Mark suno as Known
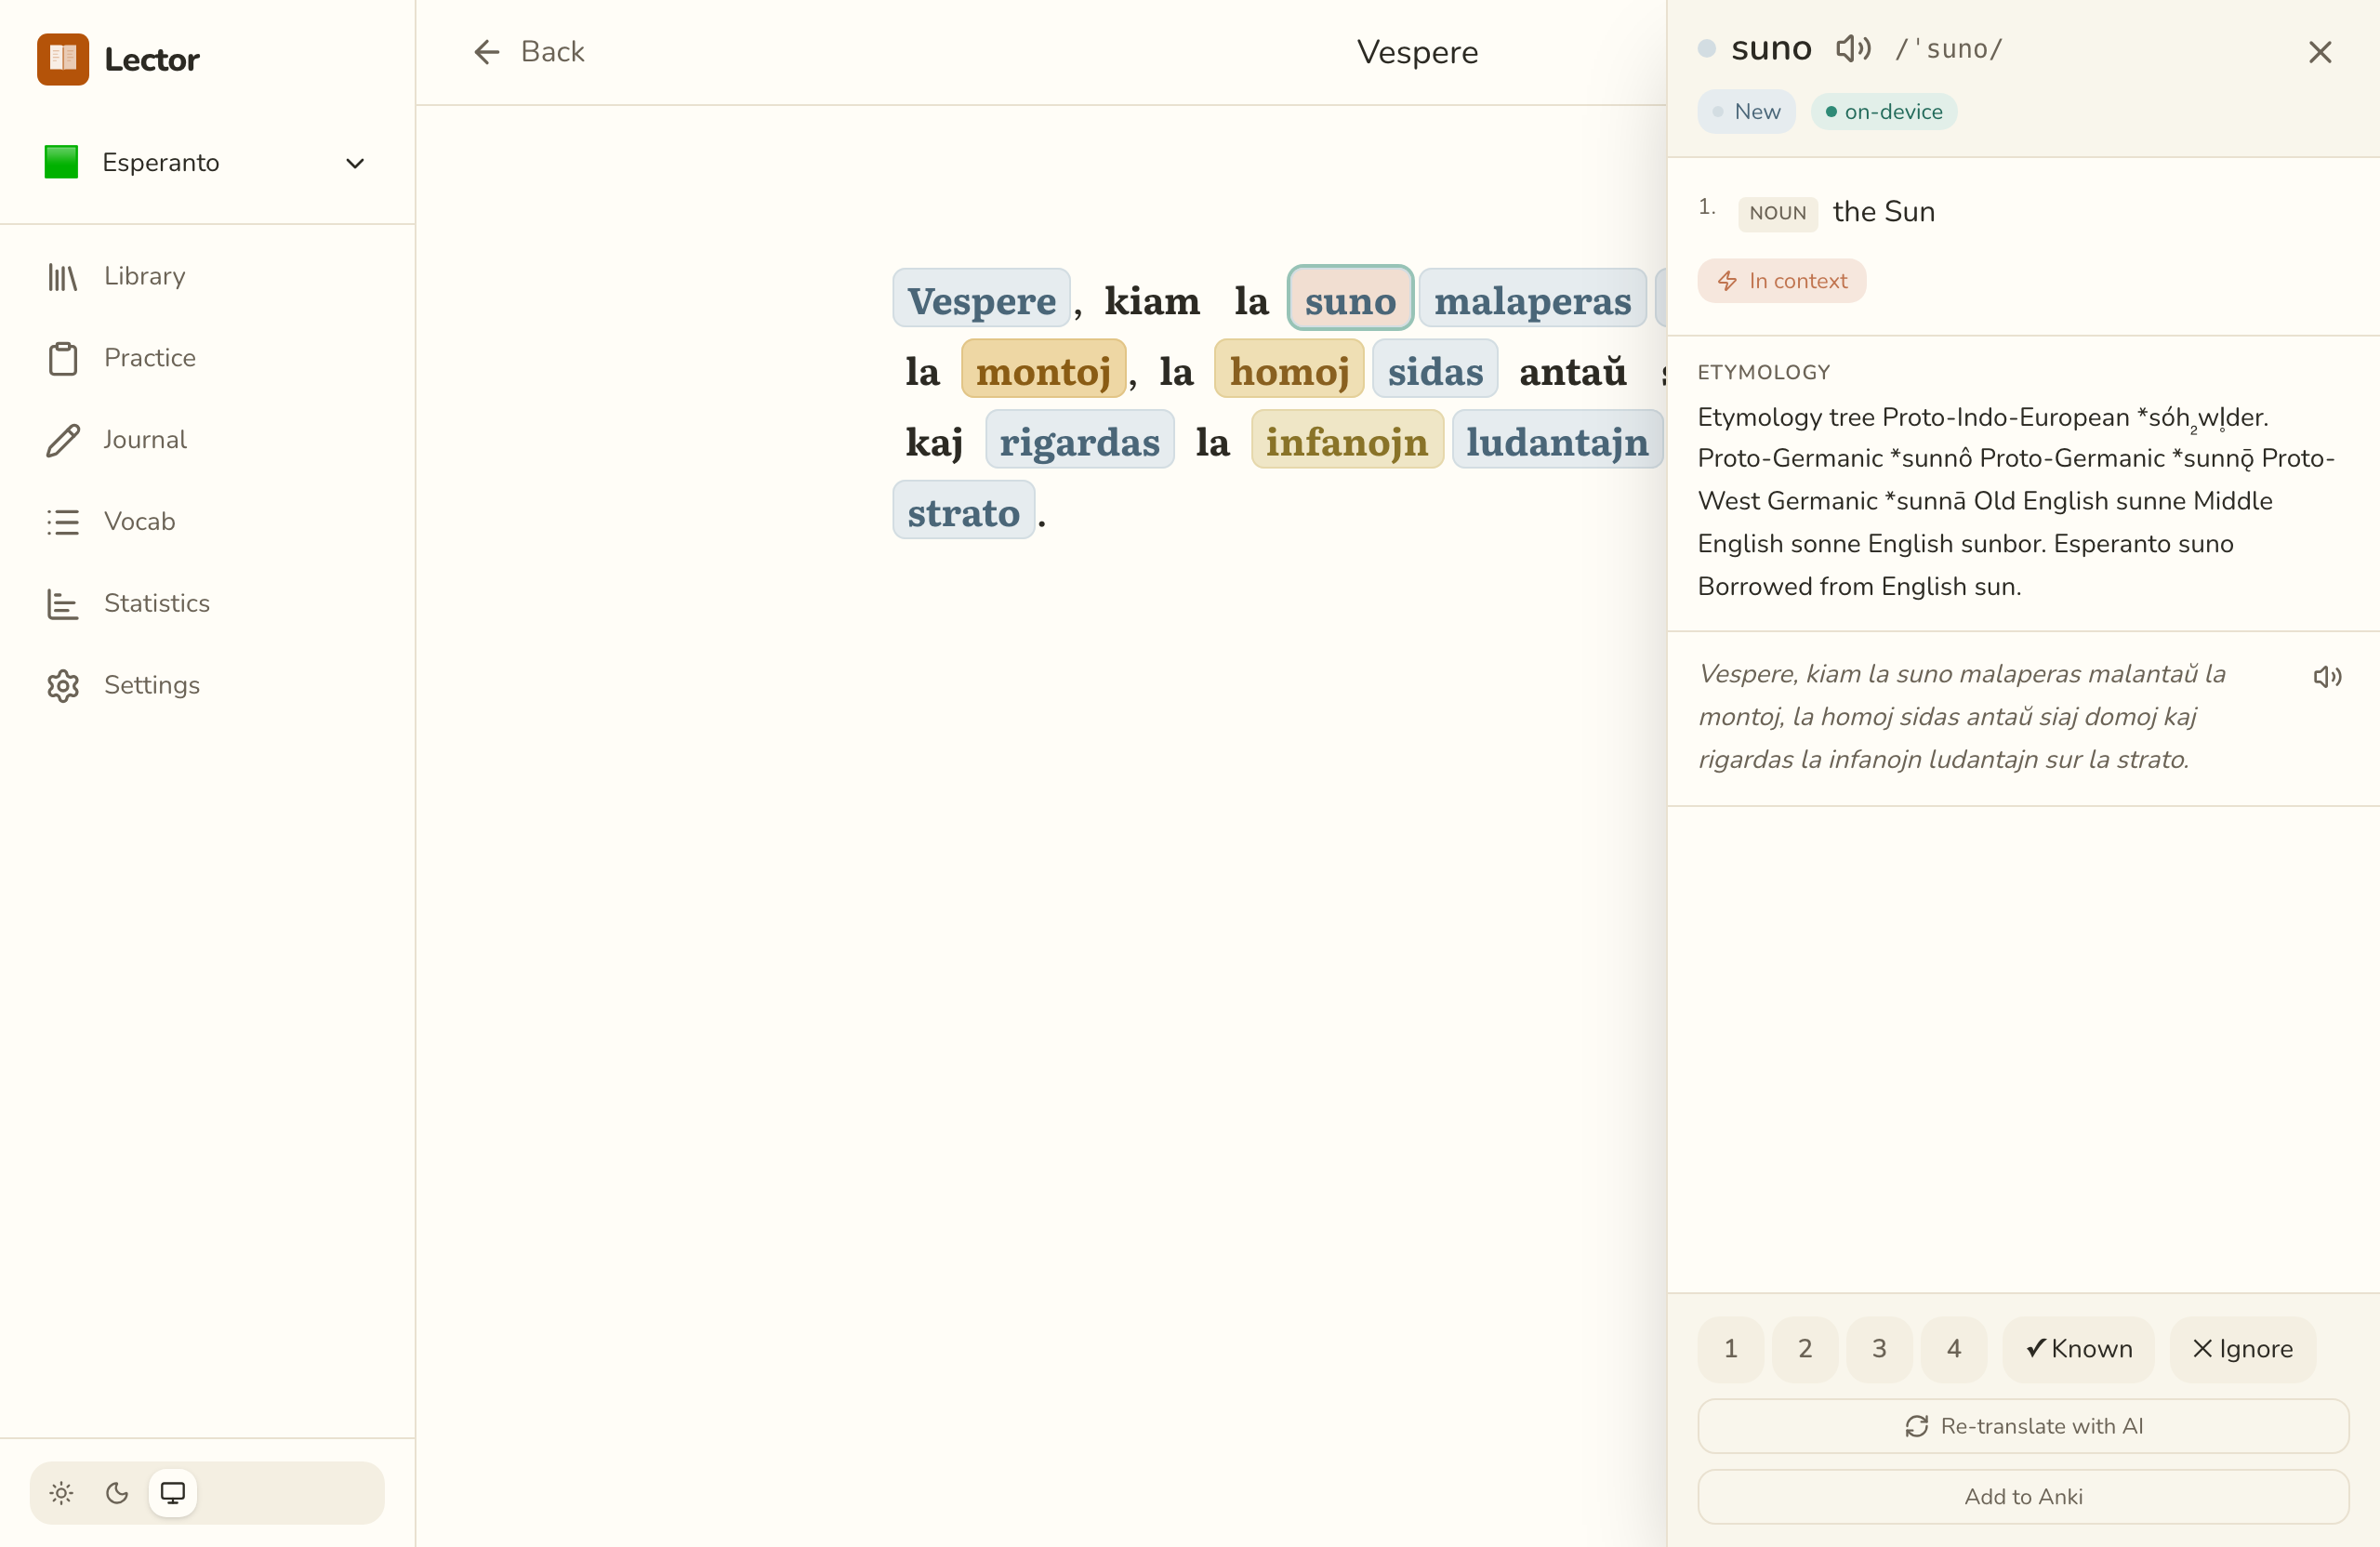 [x=2079, y=1349]
